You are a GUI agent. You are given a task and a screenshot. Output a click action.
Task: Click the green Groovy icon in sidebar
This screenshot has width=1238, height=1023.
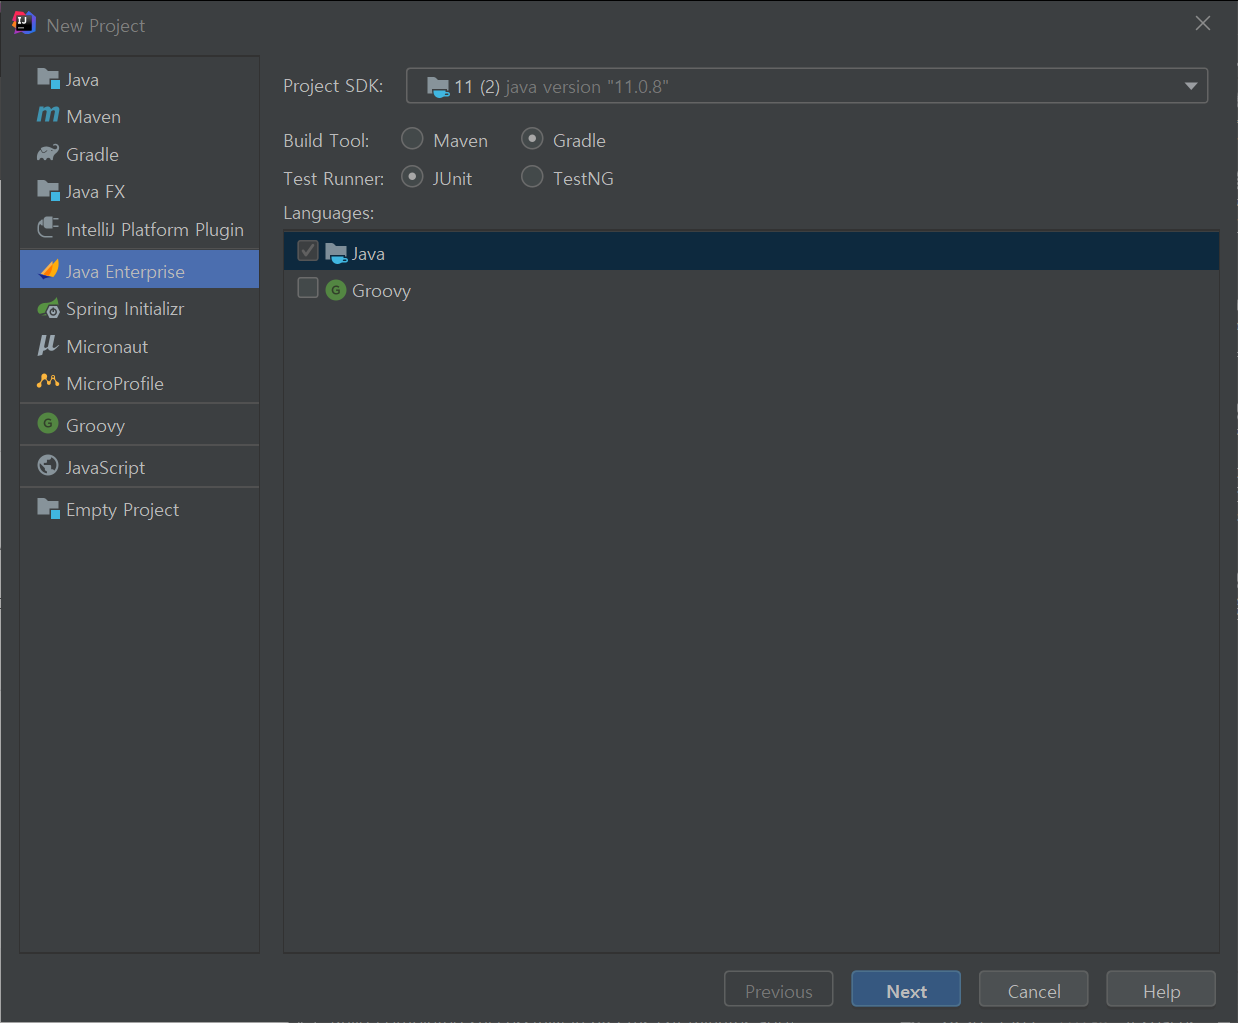click(x=48, y=423)
